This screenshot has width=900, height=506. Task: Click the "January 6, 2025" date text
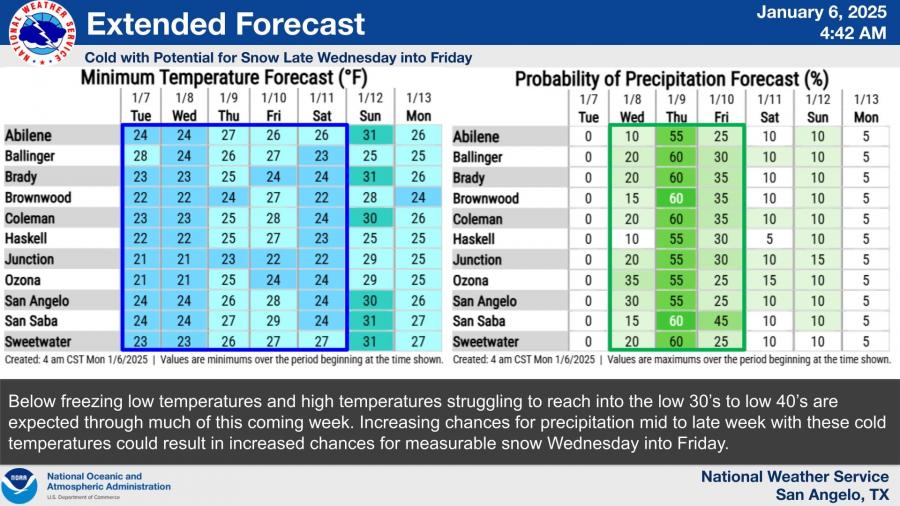[x=821, y=13]
